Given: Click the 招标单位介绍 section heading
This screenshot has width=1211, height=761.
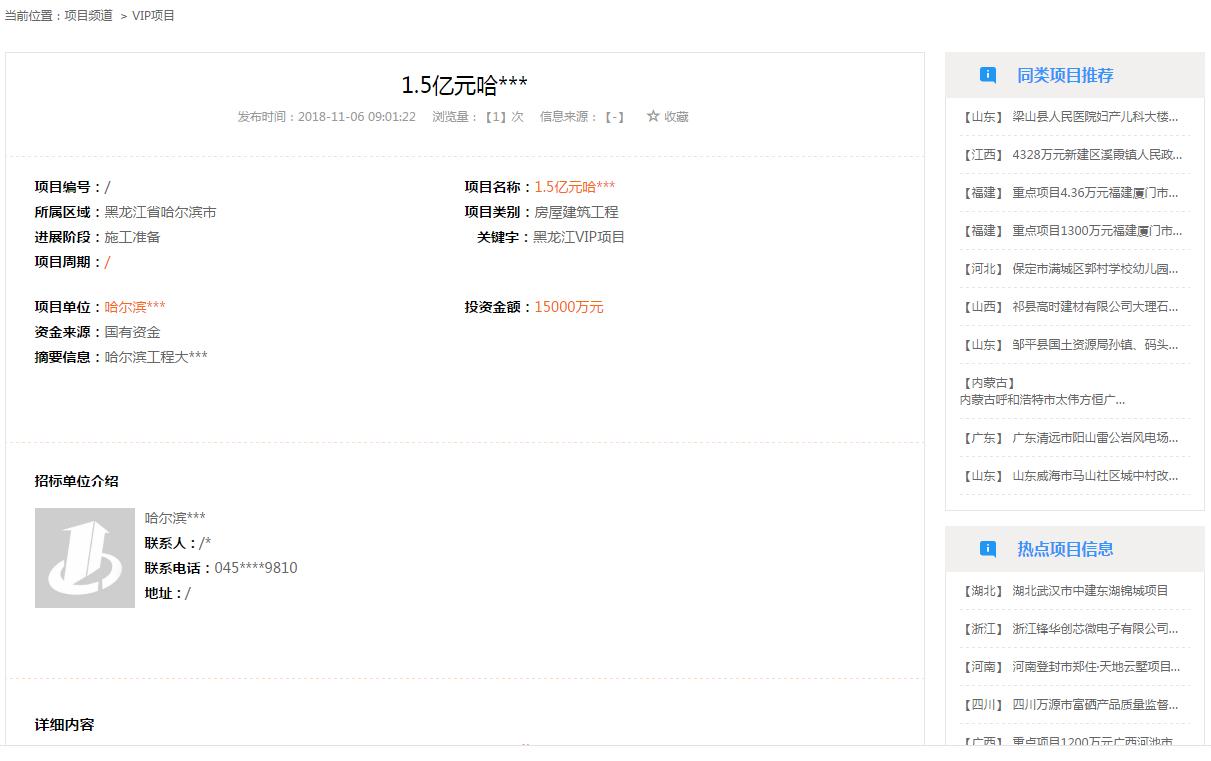Looking at the screenshot, I should point(77,480).
